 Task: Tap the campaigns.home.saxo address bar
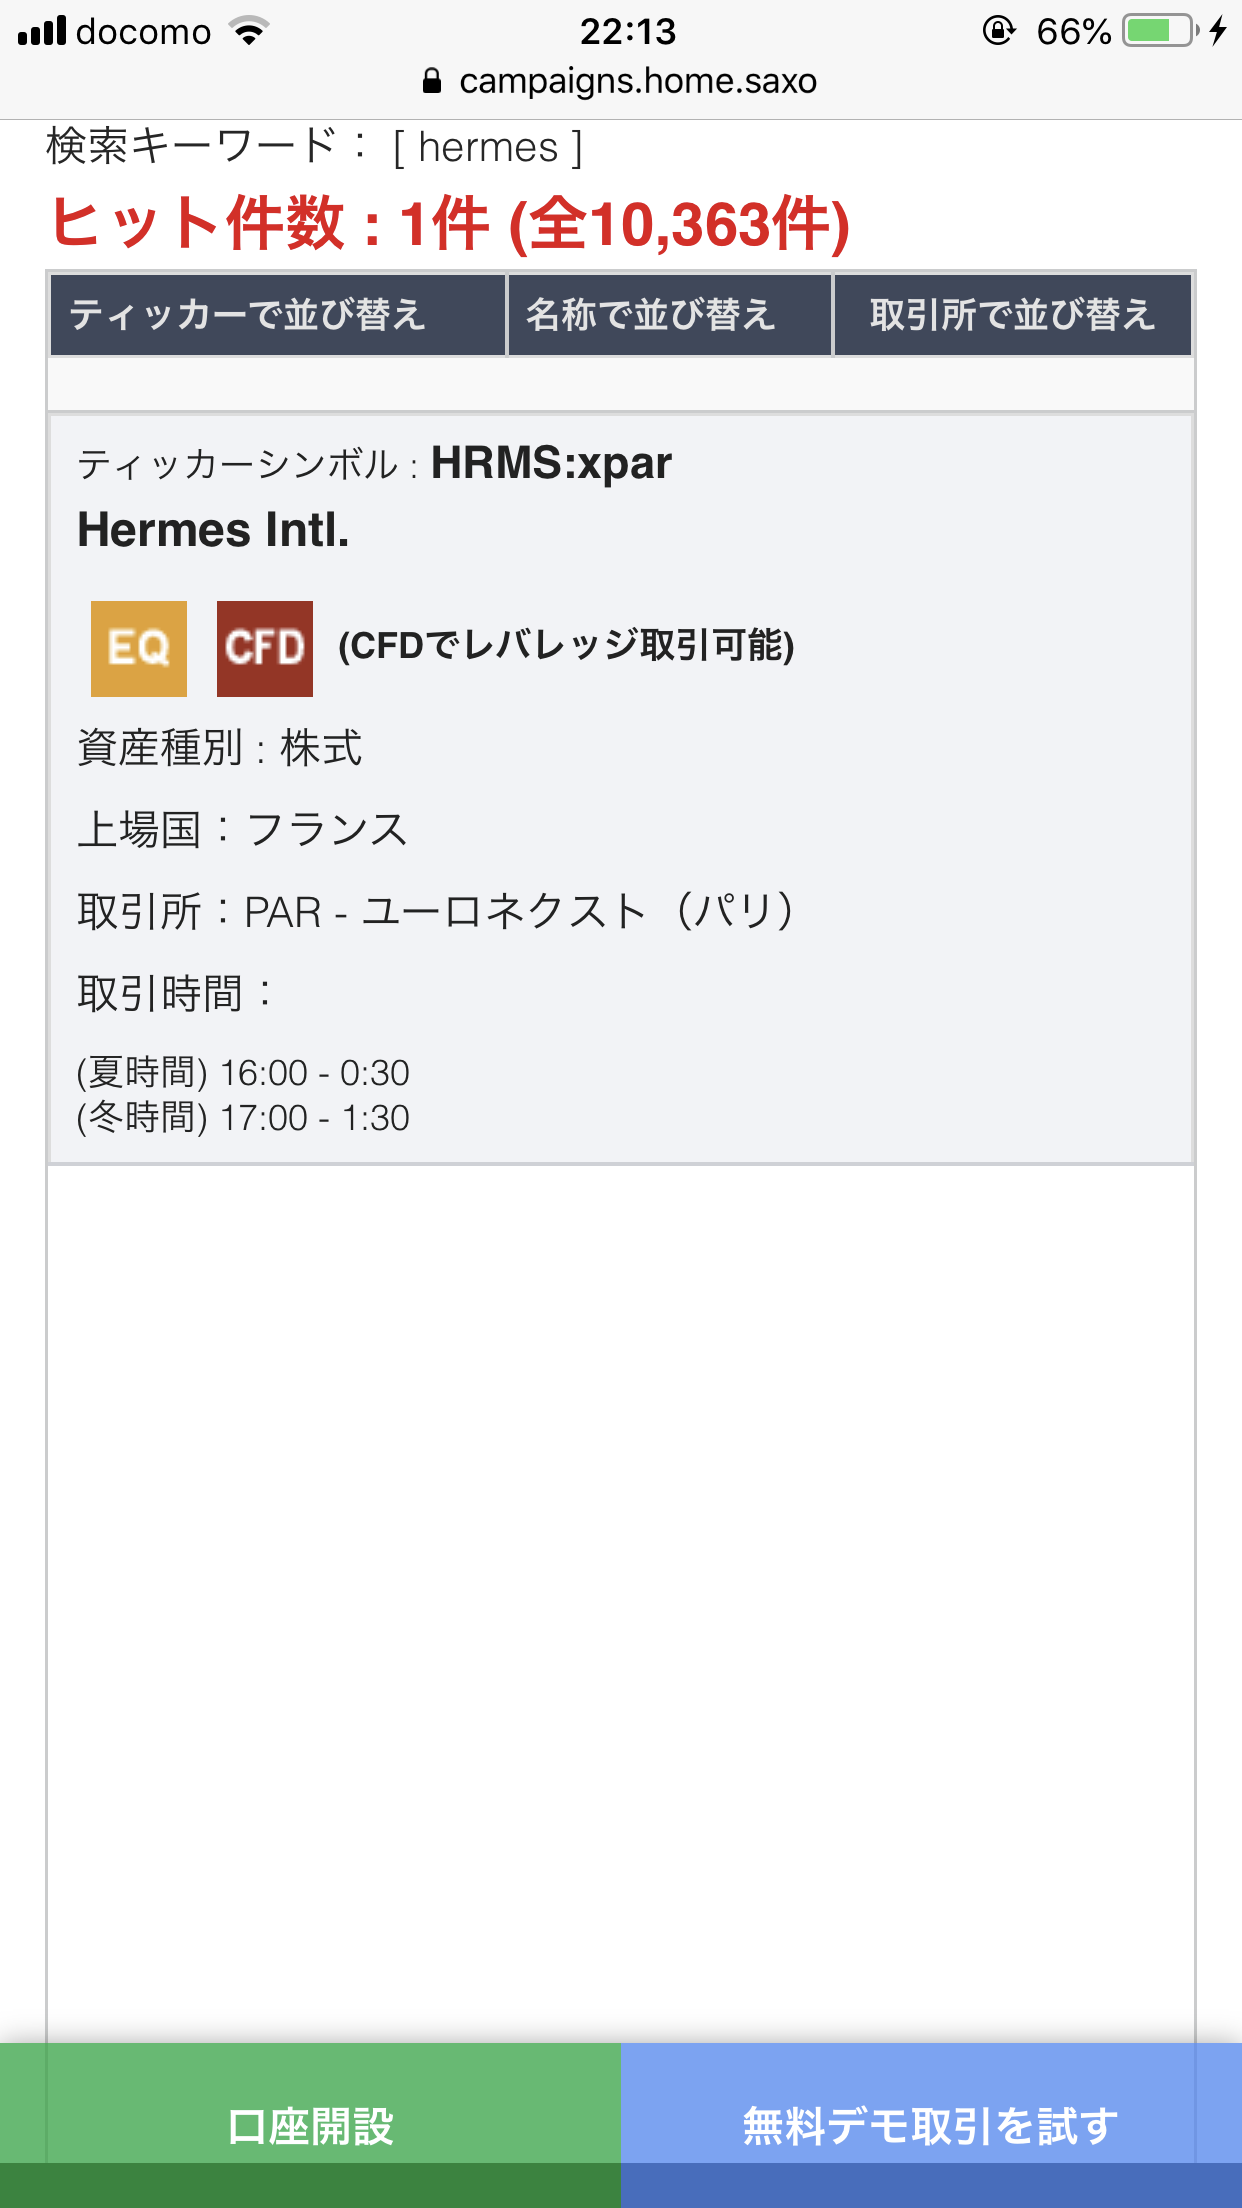(x=637, y=81)
